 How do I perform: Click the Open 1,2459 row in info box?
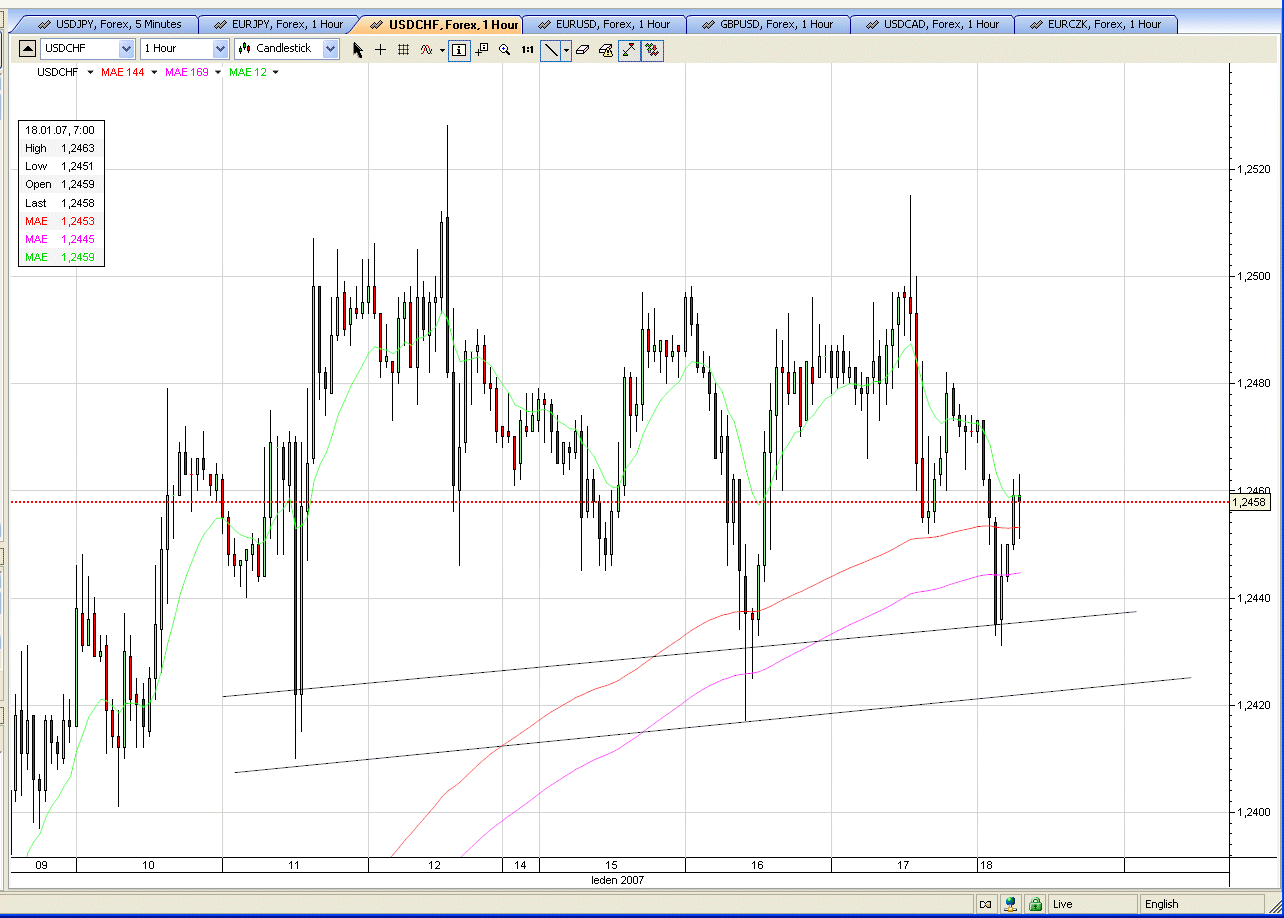(x=61, y=184)
